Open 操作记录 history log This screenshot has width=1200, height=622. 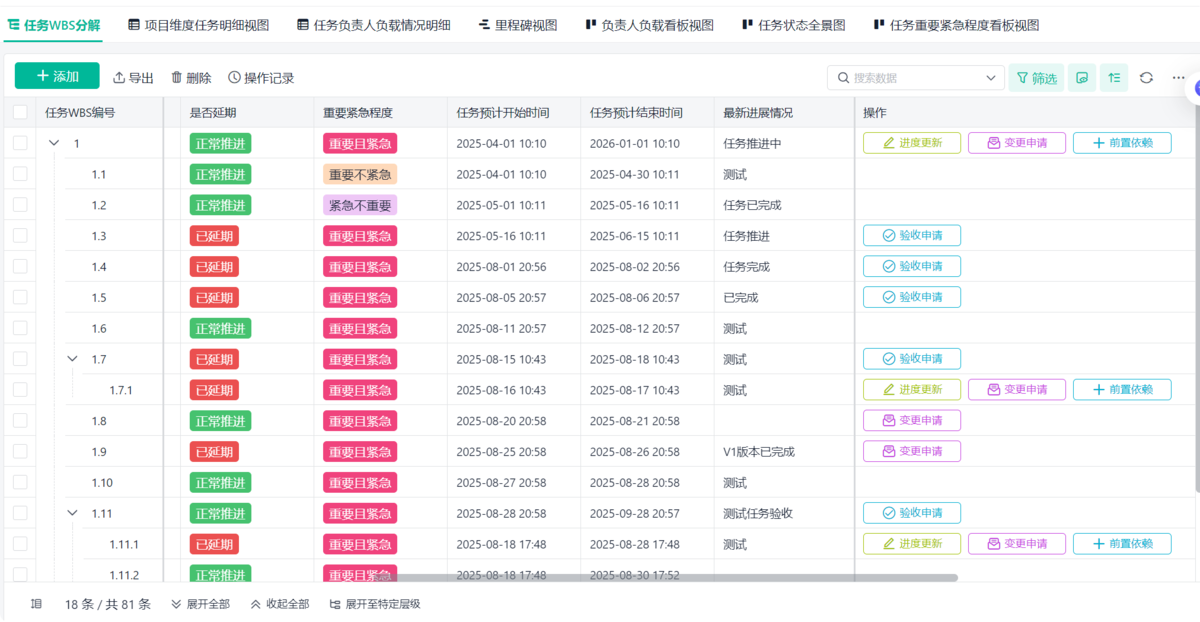pos(261,78)
